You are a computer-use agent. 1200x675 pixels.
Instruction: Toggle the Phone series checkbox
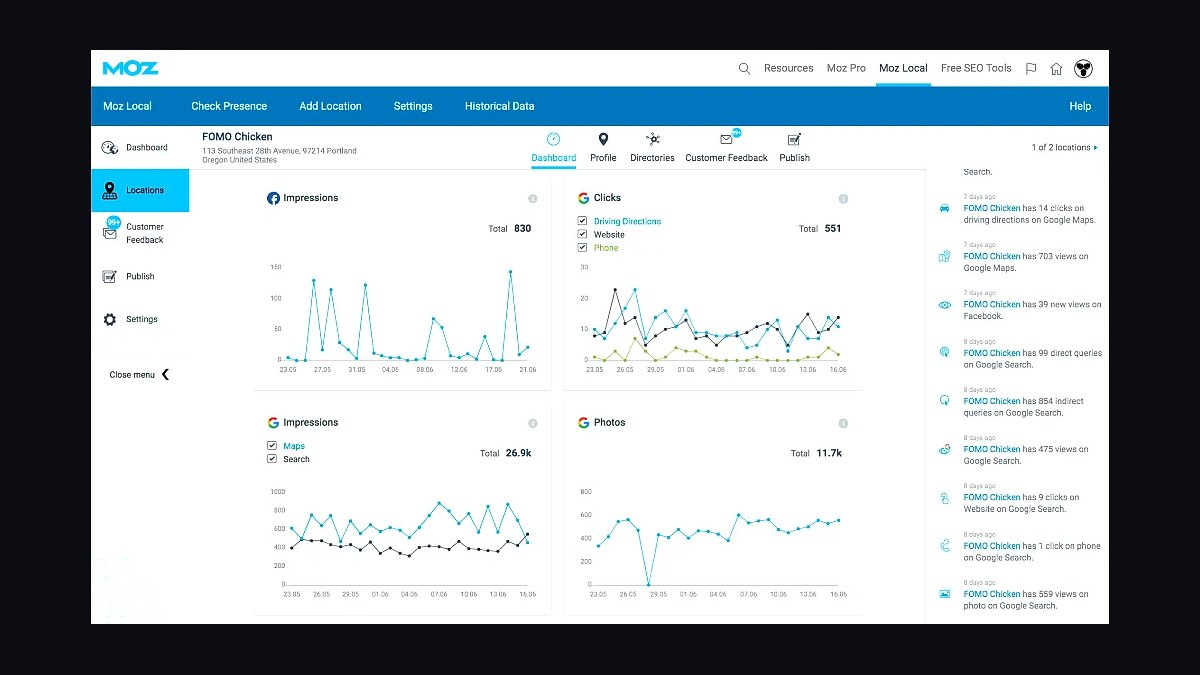582,247
